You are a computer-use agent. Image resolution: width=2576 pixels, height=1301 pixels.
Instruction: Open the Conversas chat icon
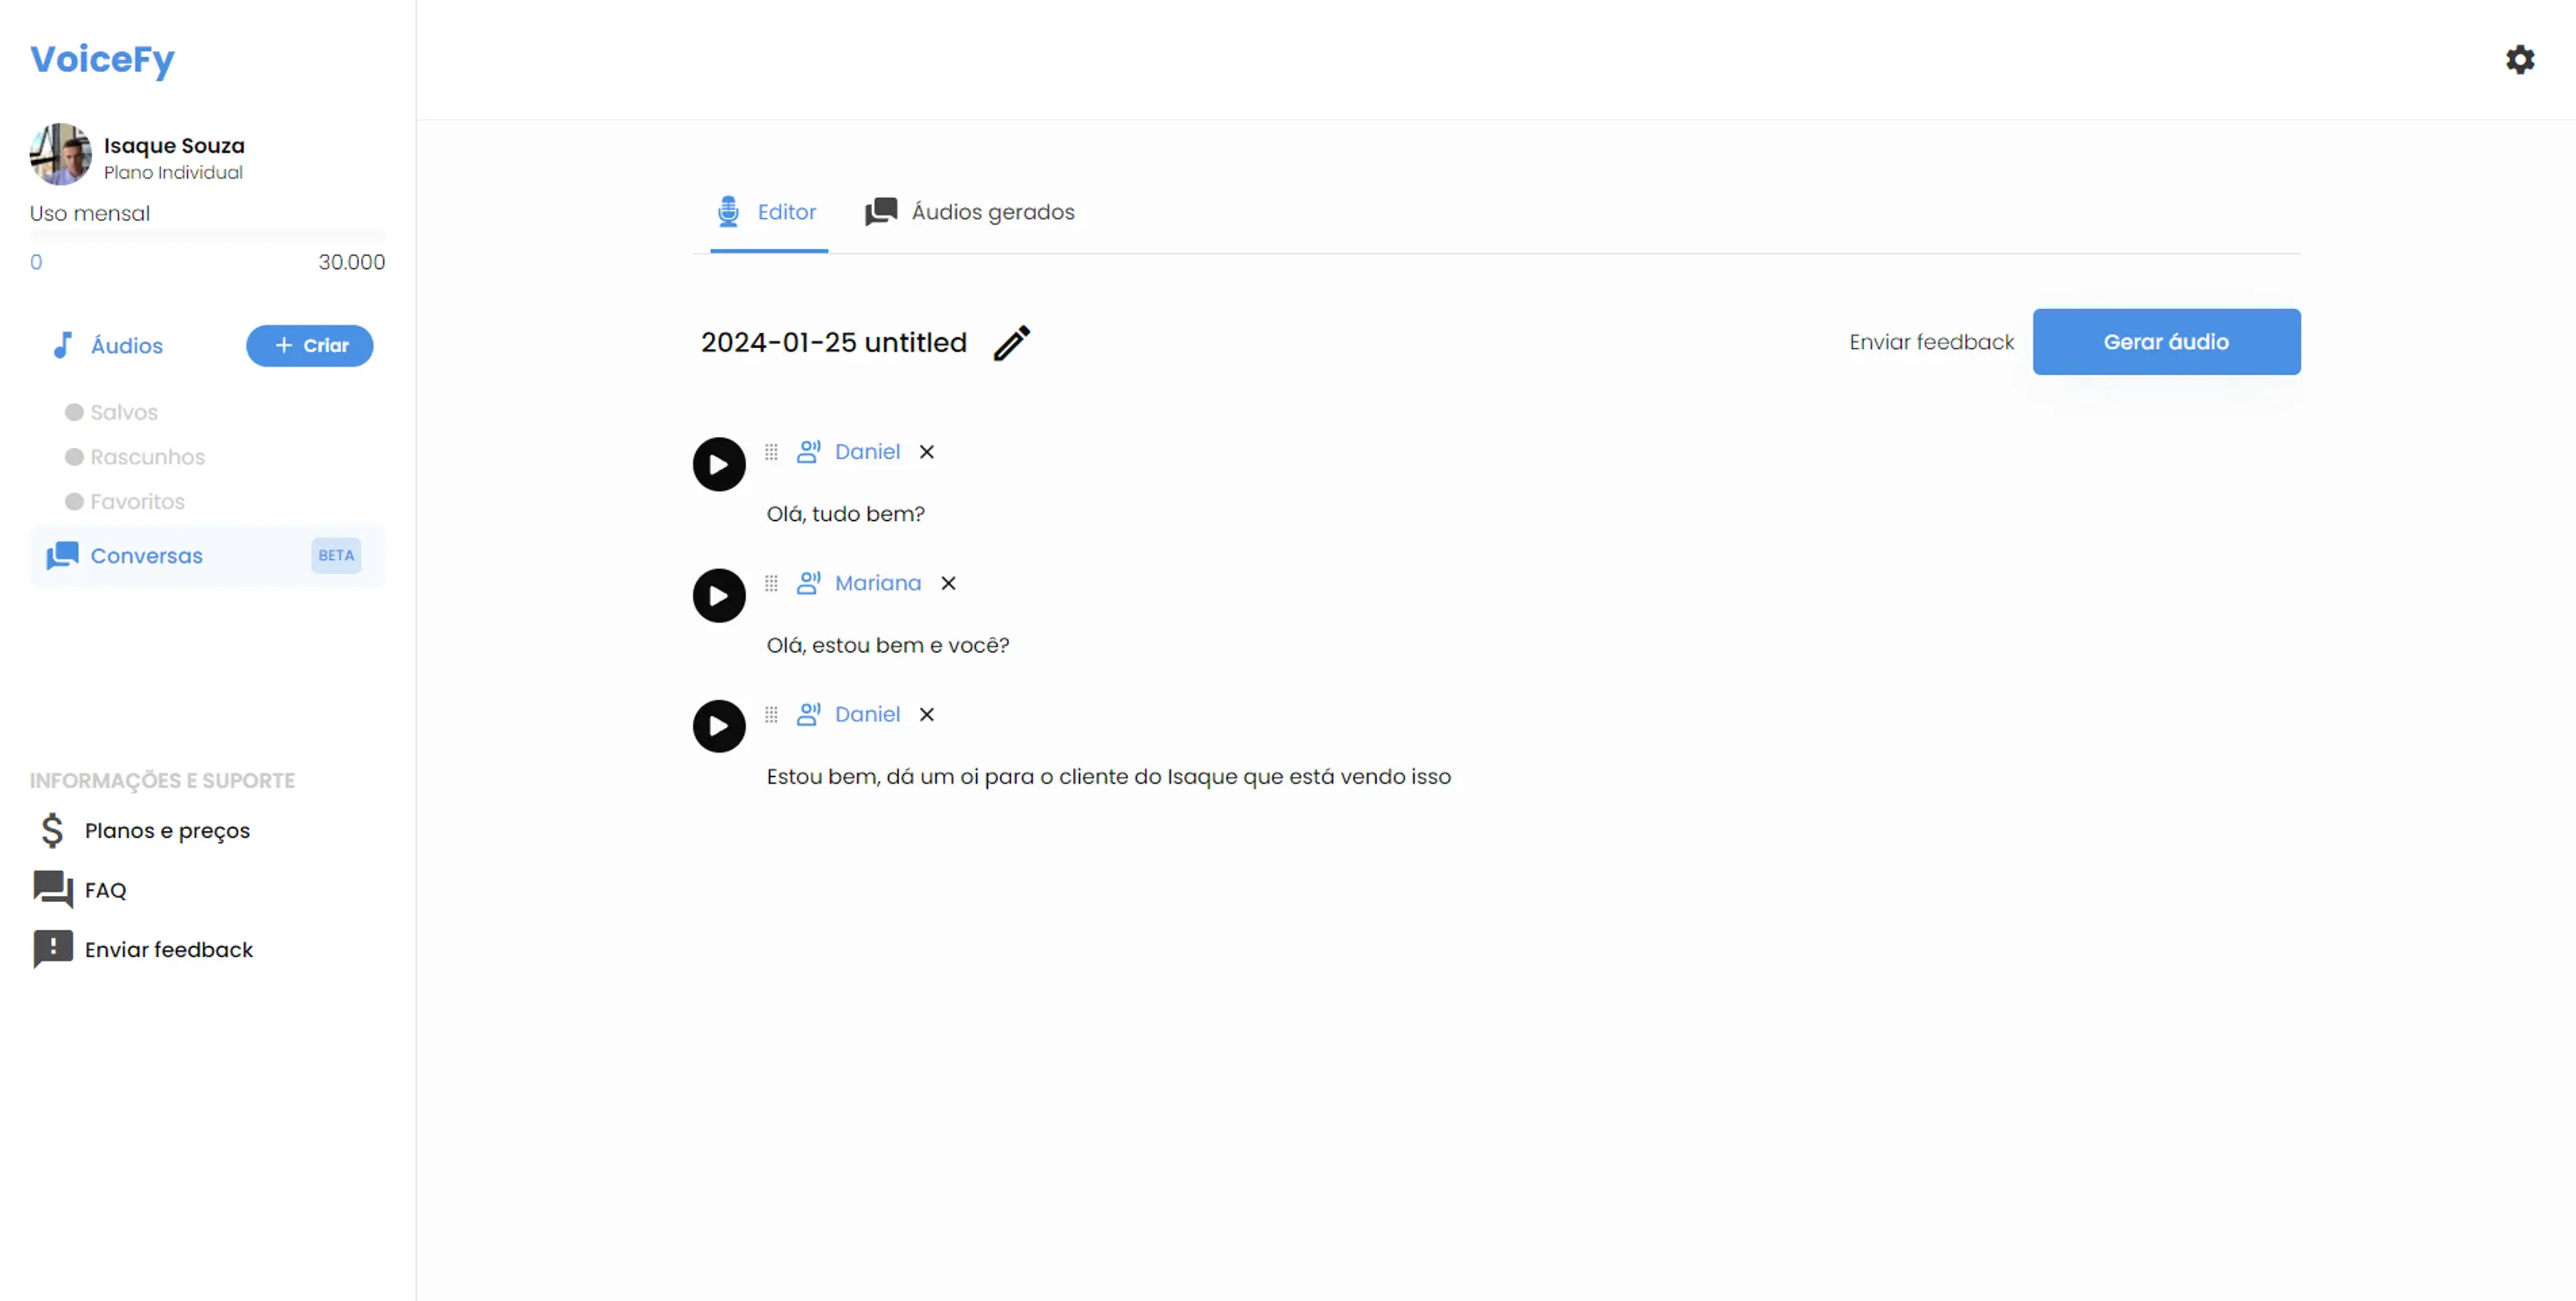click(62, 556)
